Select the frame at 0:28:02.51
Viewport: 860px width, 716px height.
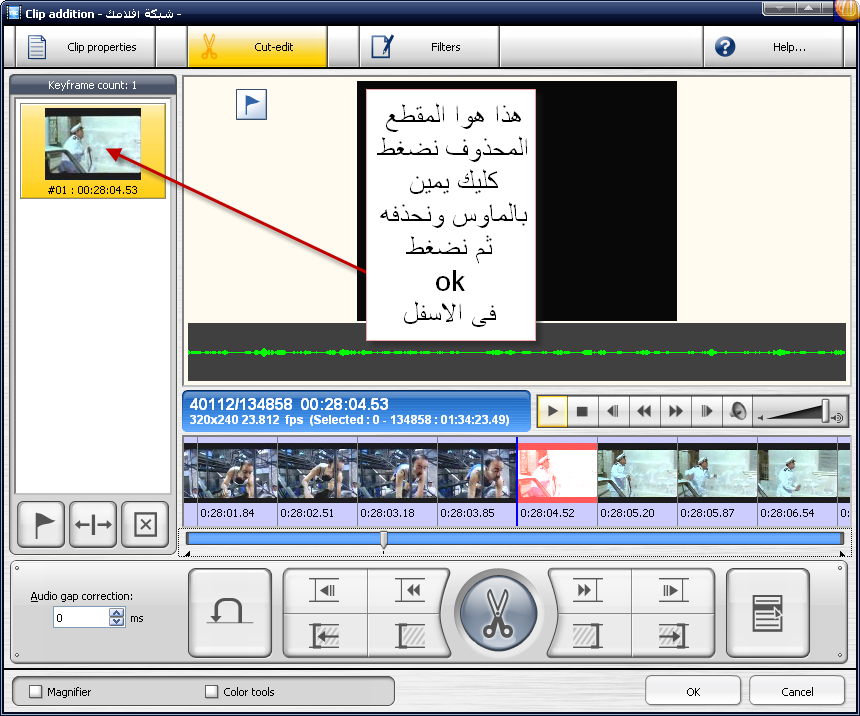point(318,482)
